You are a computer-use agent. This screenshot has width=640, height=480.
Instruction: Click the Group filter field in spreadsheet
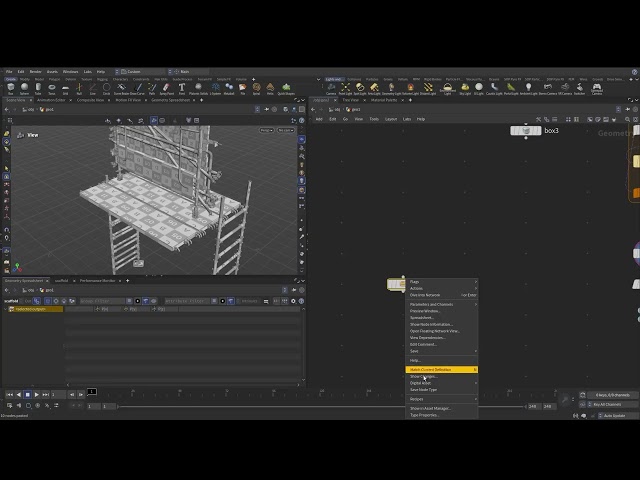[x=102, y=301]
